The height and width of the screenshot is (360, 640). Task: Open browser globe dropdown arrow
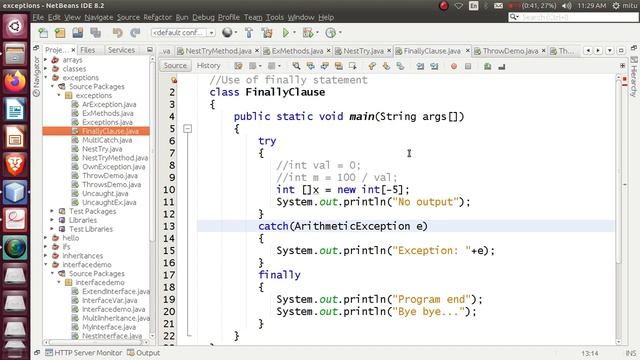(236, 33)
